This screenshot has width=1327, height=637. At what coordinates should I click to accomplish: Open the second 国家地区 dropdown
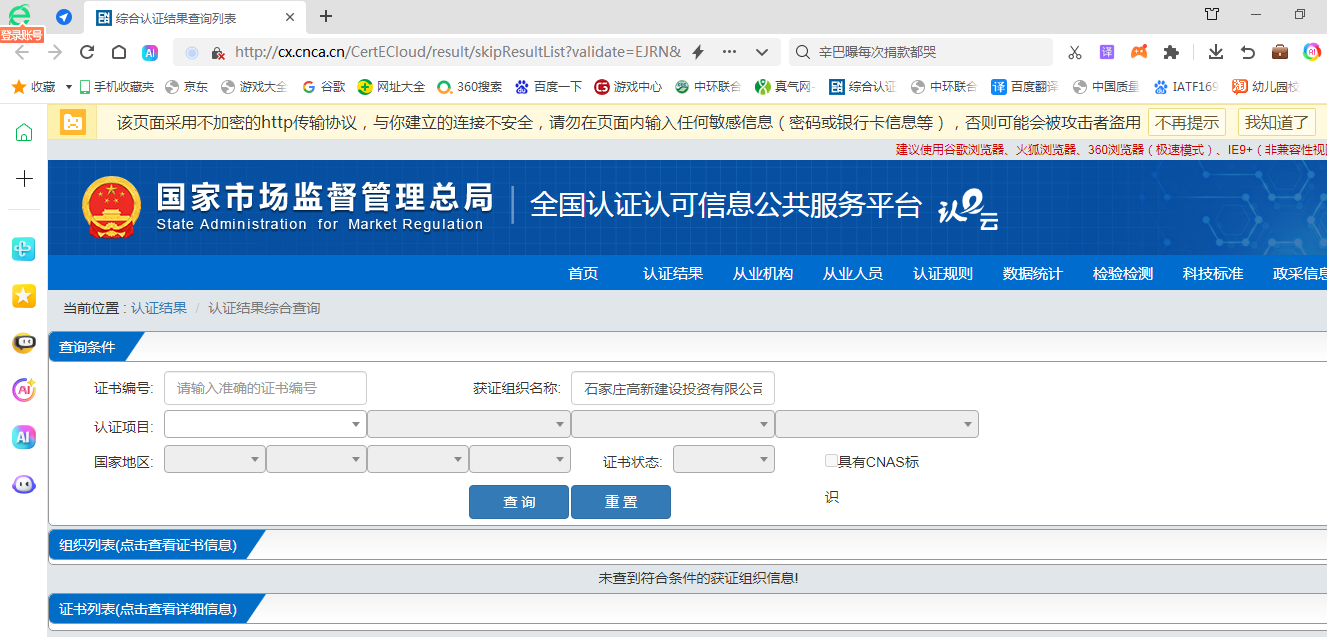tap(316, 459)
